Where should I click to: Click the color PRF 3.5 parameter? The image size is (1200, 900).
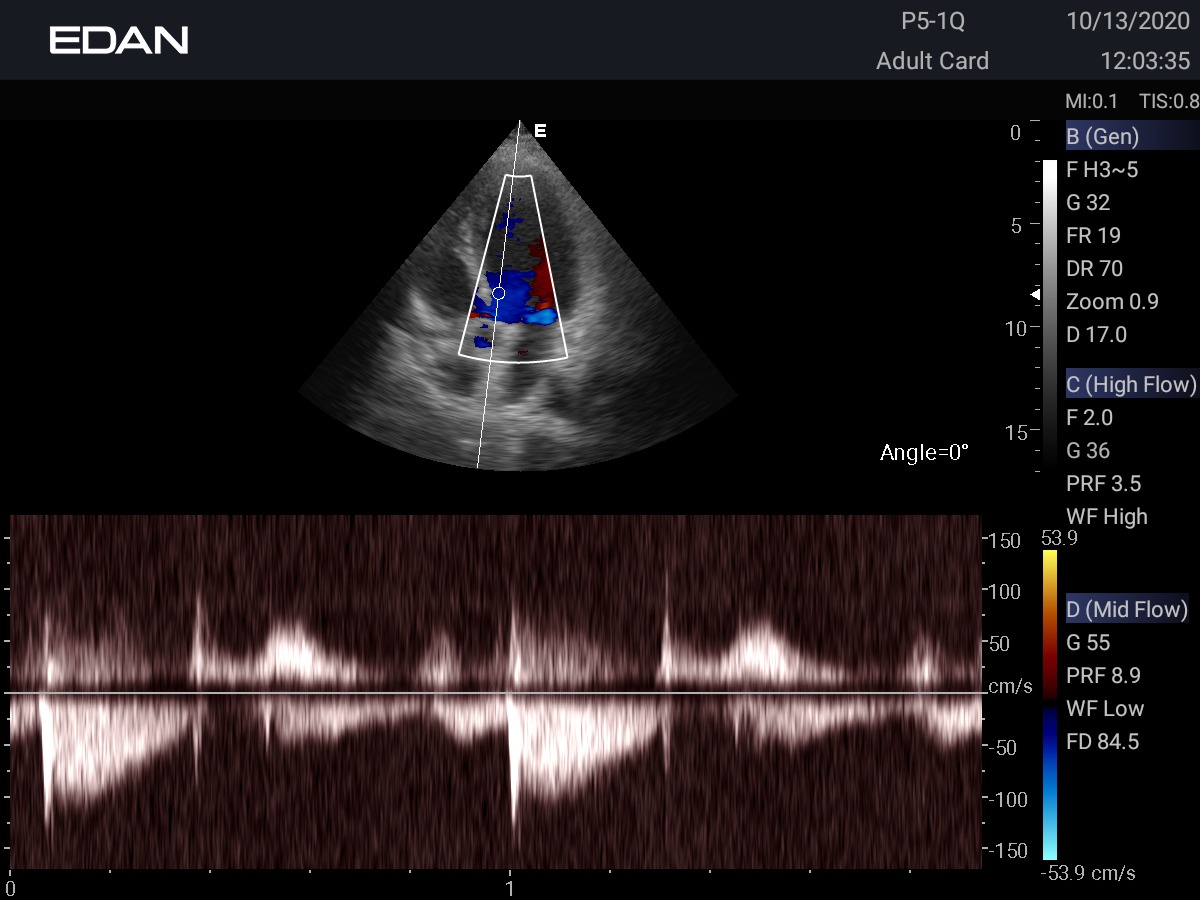click(x=1104, y=483)
